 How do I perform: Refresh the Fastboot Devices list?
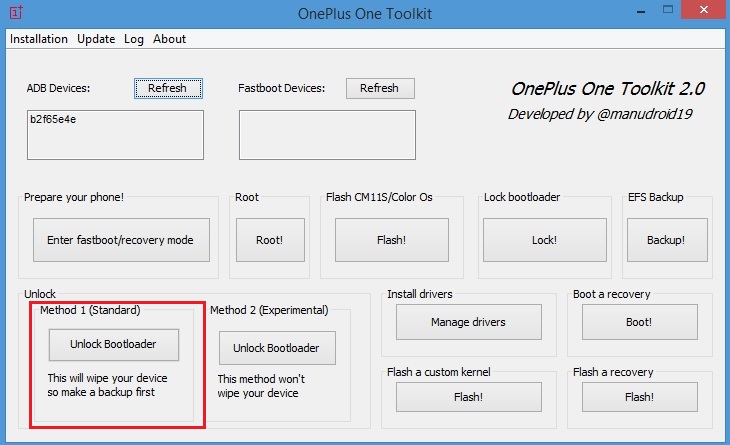point(380,88)
